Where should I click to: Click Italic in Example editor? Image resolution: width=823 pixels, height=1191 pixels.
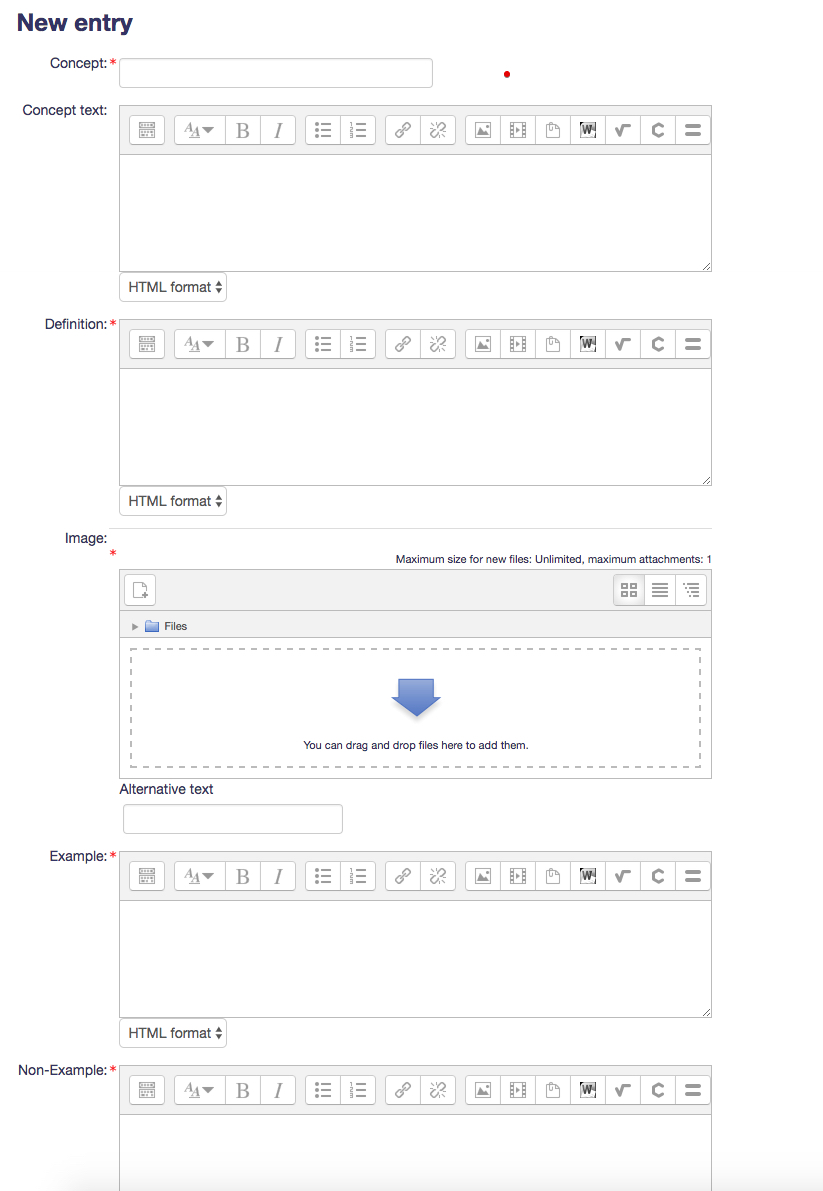278,876
